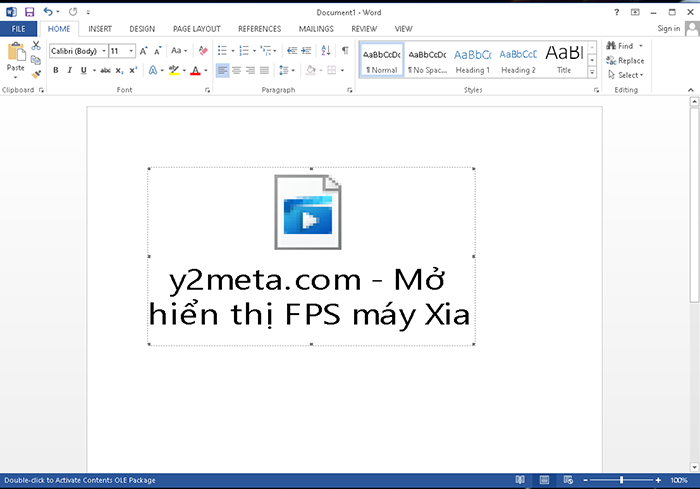Open the Select dropdown in Editing
700x489 pixels.
[626, 75]
